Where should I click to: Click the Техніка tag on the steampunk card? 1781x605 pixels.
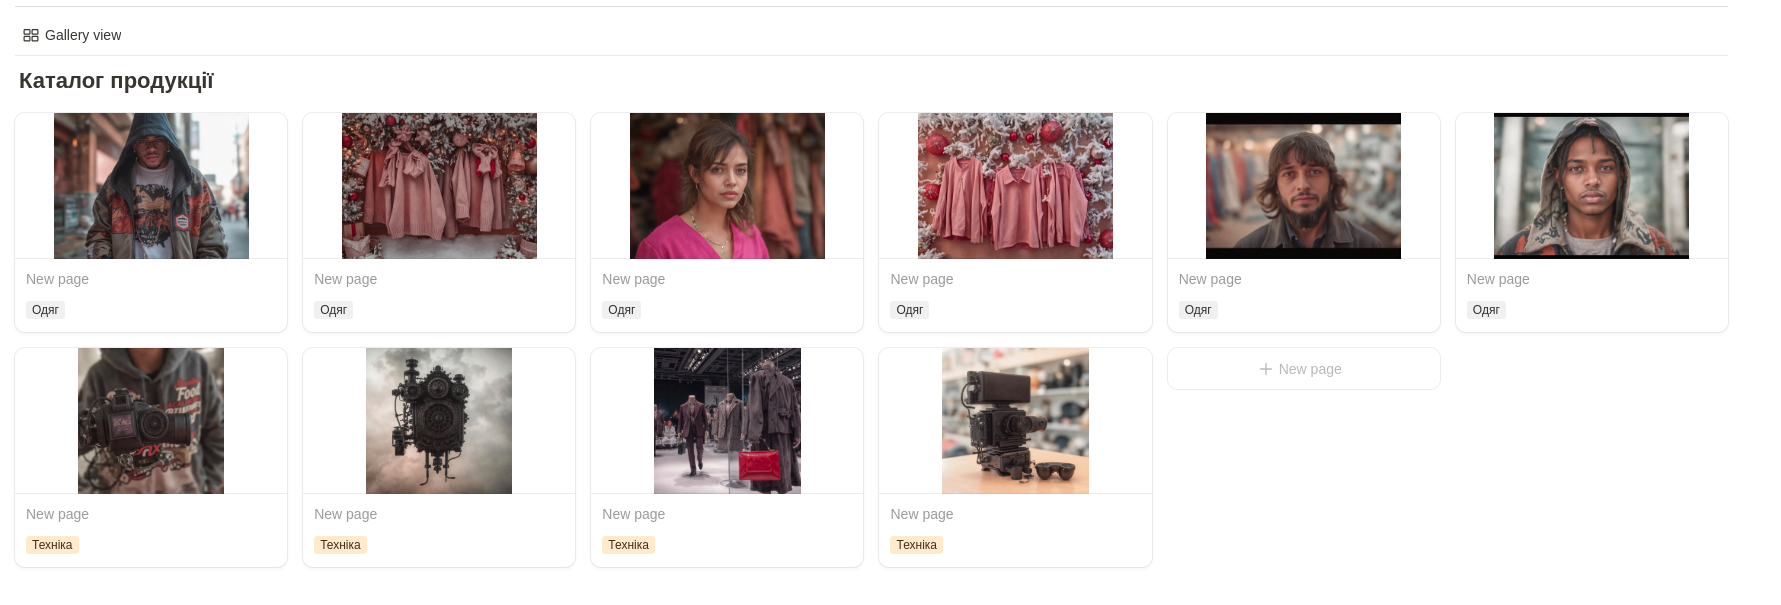click(x=340, y=545)
